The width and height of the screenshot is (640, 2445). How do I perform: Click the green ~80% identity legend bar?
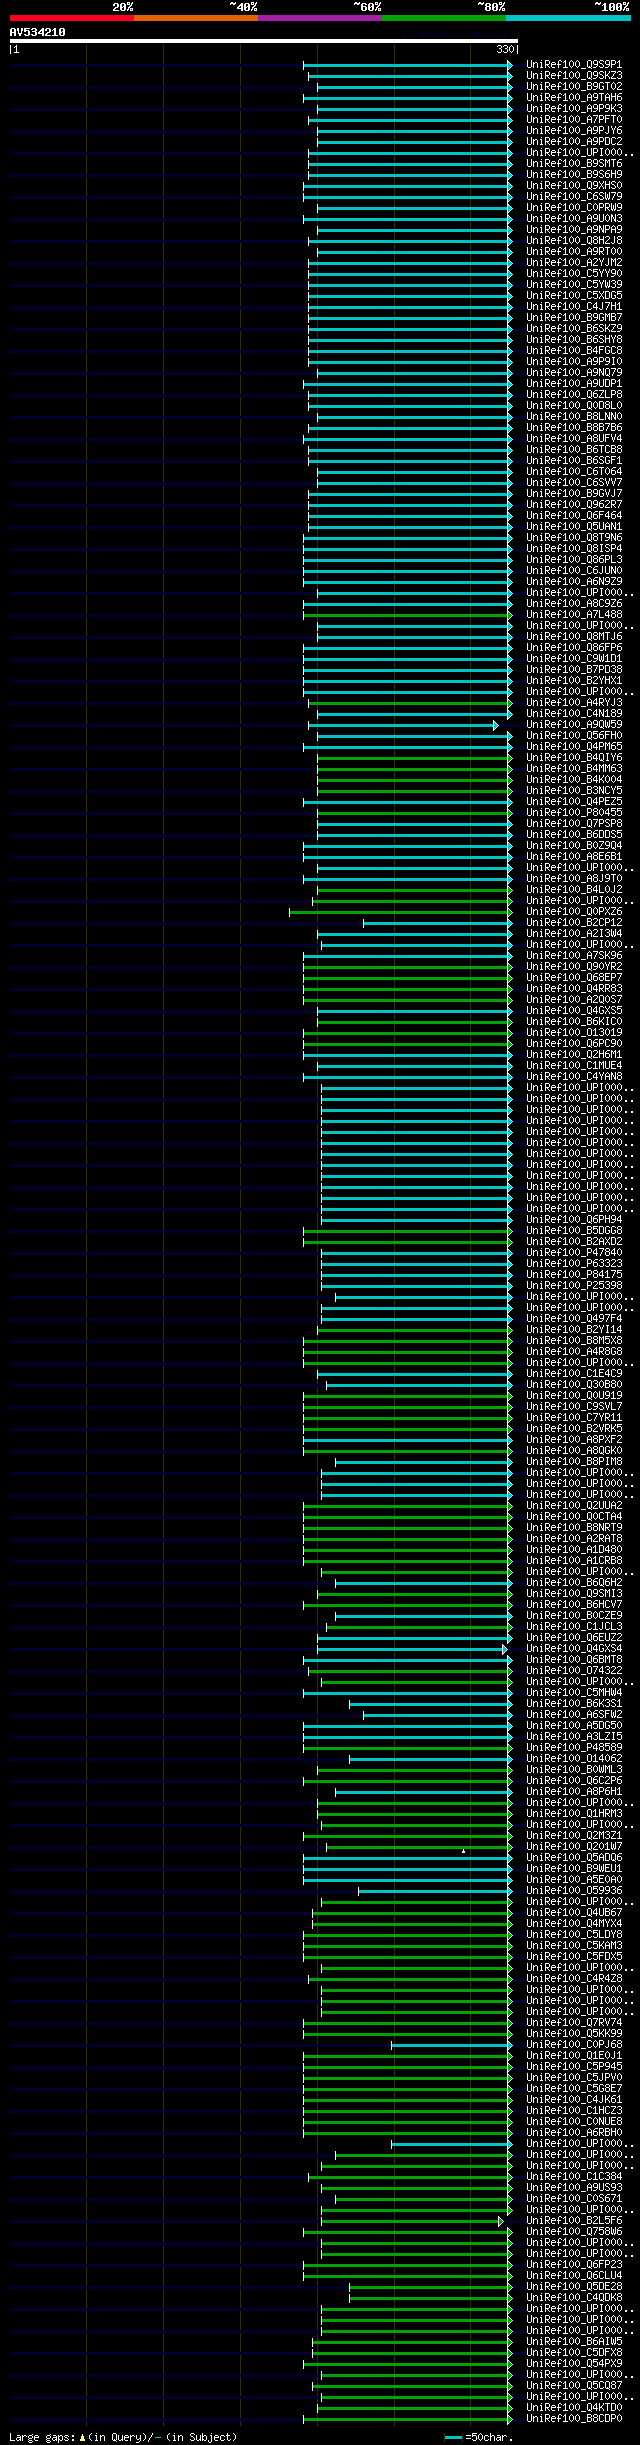click(443, 18)
